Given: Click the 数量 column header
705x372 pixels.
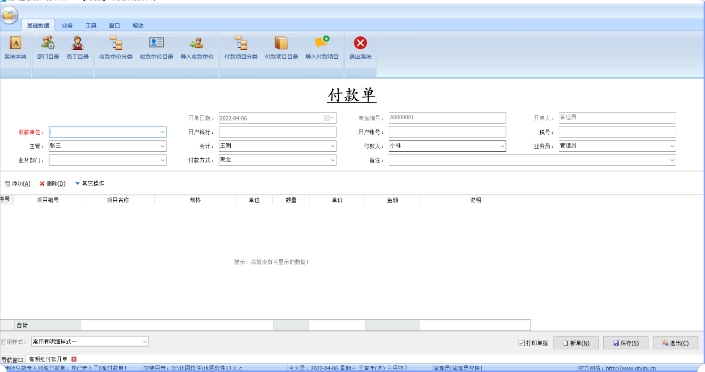Looking at the screenshot, I should click(291, 200).
